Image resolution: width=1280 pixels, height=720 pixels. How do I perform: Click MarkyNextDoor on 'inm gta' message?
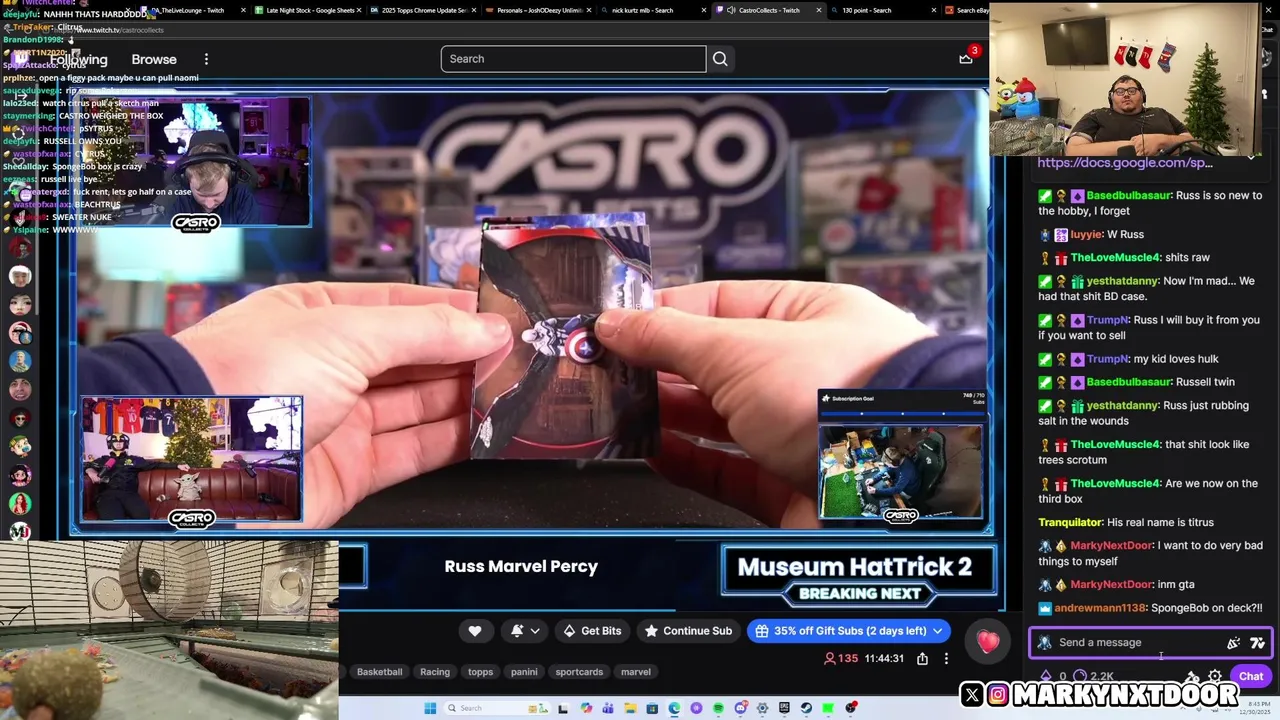point(1111,584)
